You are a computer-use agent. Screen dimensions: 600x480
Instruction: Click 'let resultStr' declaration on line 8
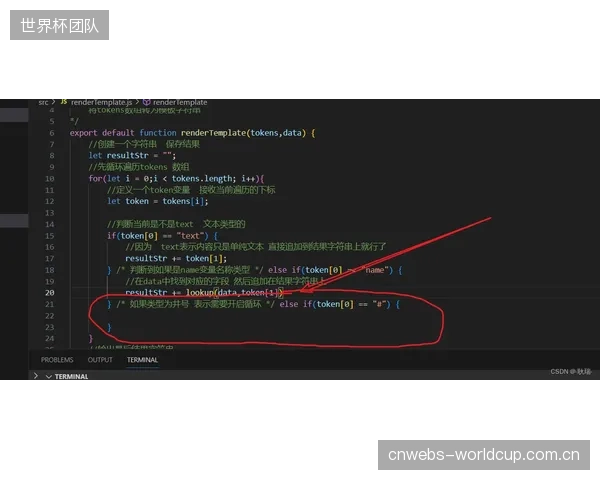coord(118,155)
